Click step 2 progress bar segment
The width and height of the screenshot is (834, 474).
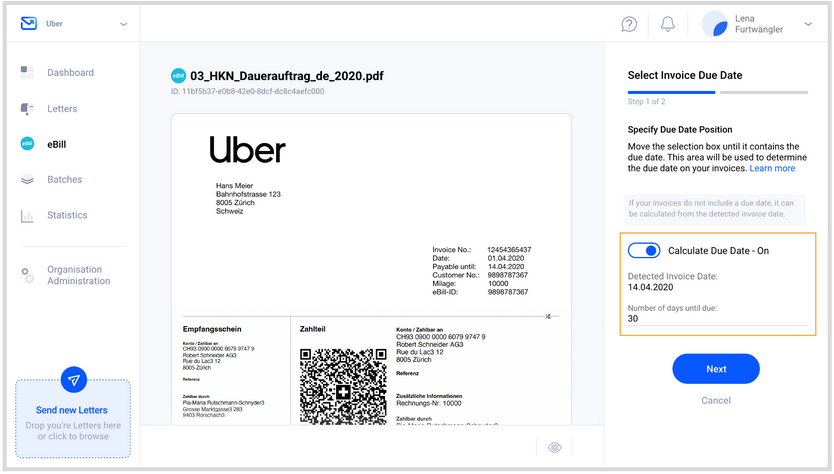[x=764, y=93]
